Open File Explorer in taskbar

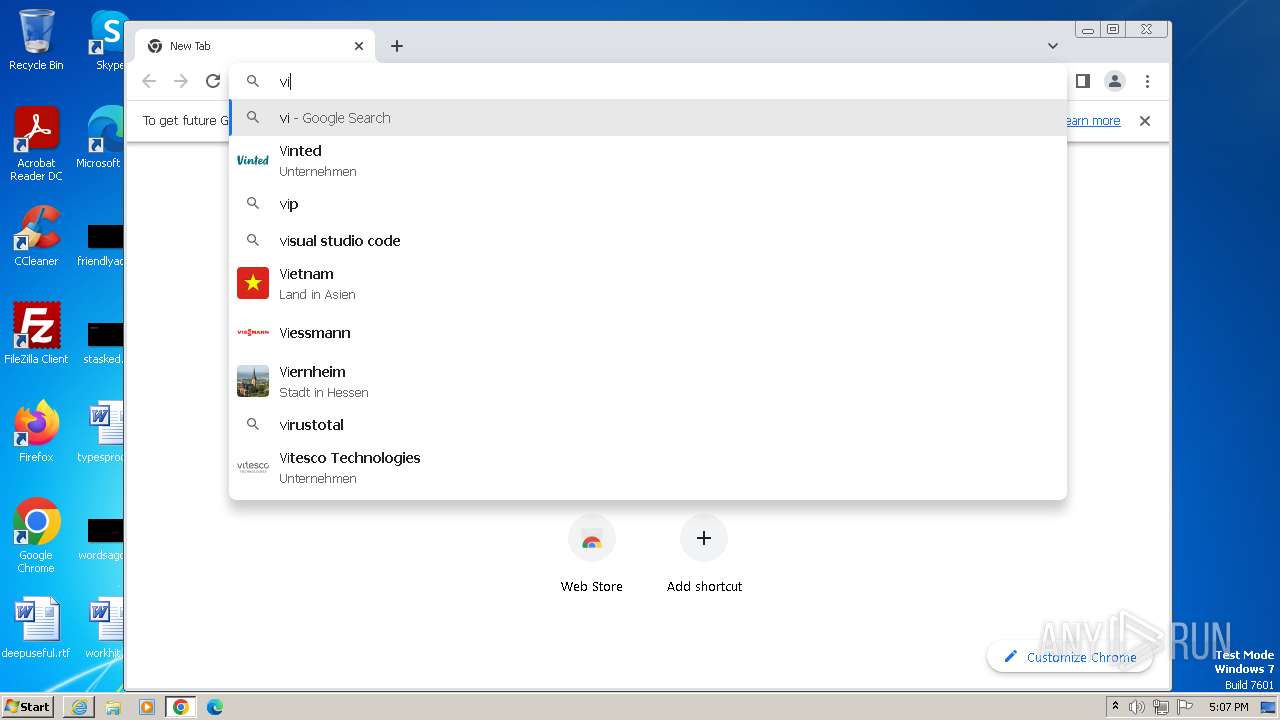pyautogui.click(x=113, y=707)
